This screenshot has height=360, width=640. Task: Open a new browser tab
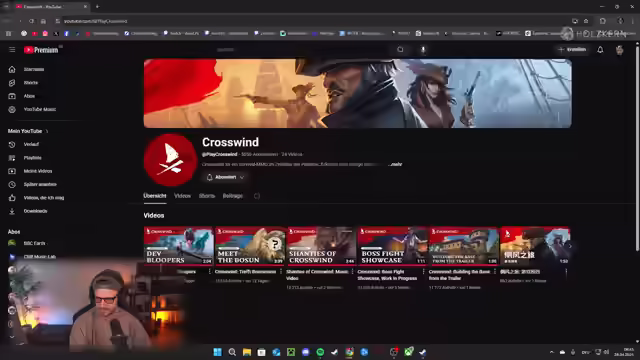[x=97, y=7]
